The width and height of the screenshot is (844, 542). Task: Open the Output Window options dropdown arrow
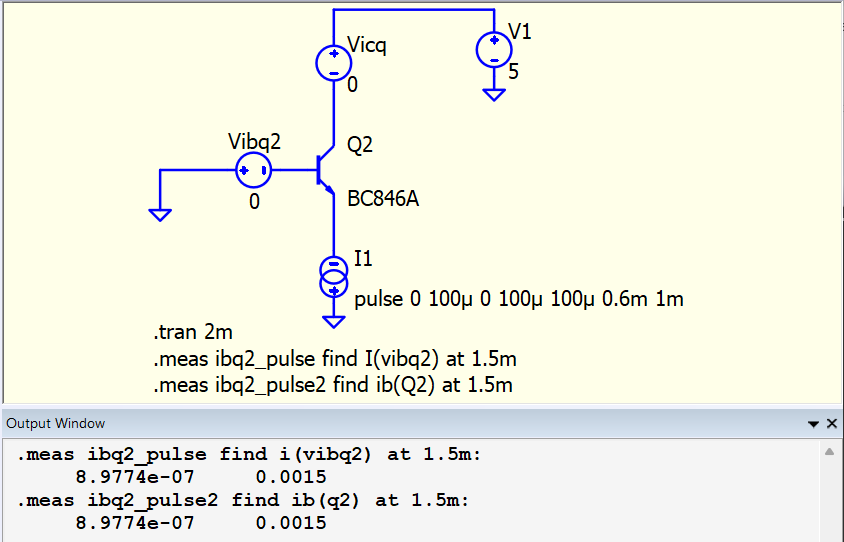(x=813, y=424)
